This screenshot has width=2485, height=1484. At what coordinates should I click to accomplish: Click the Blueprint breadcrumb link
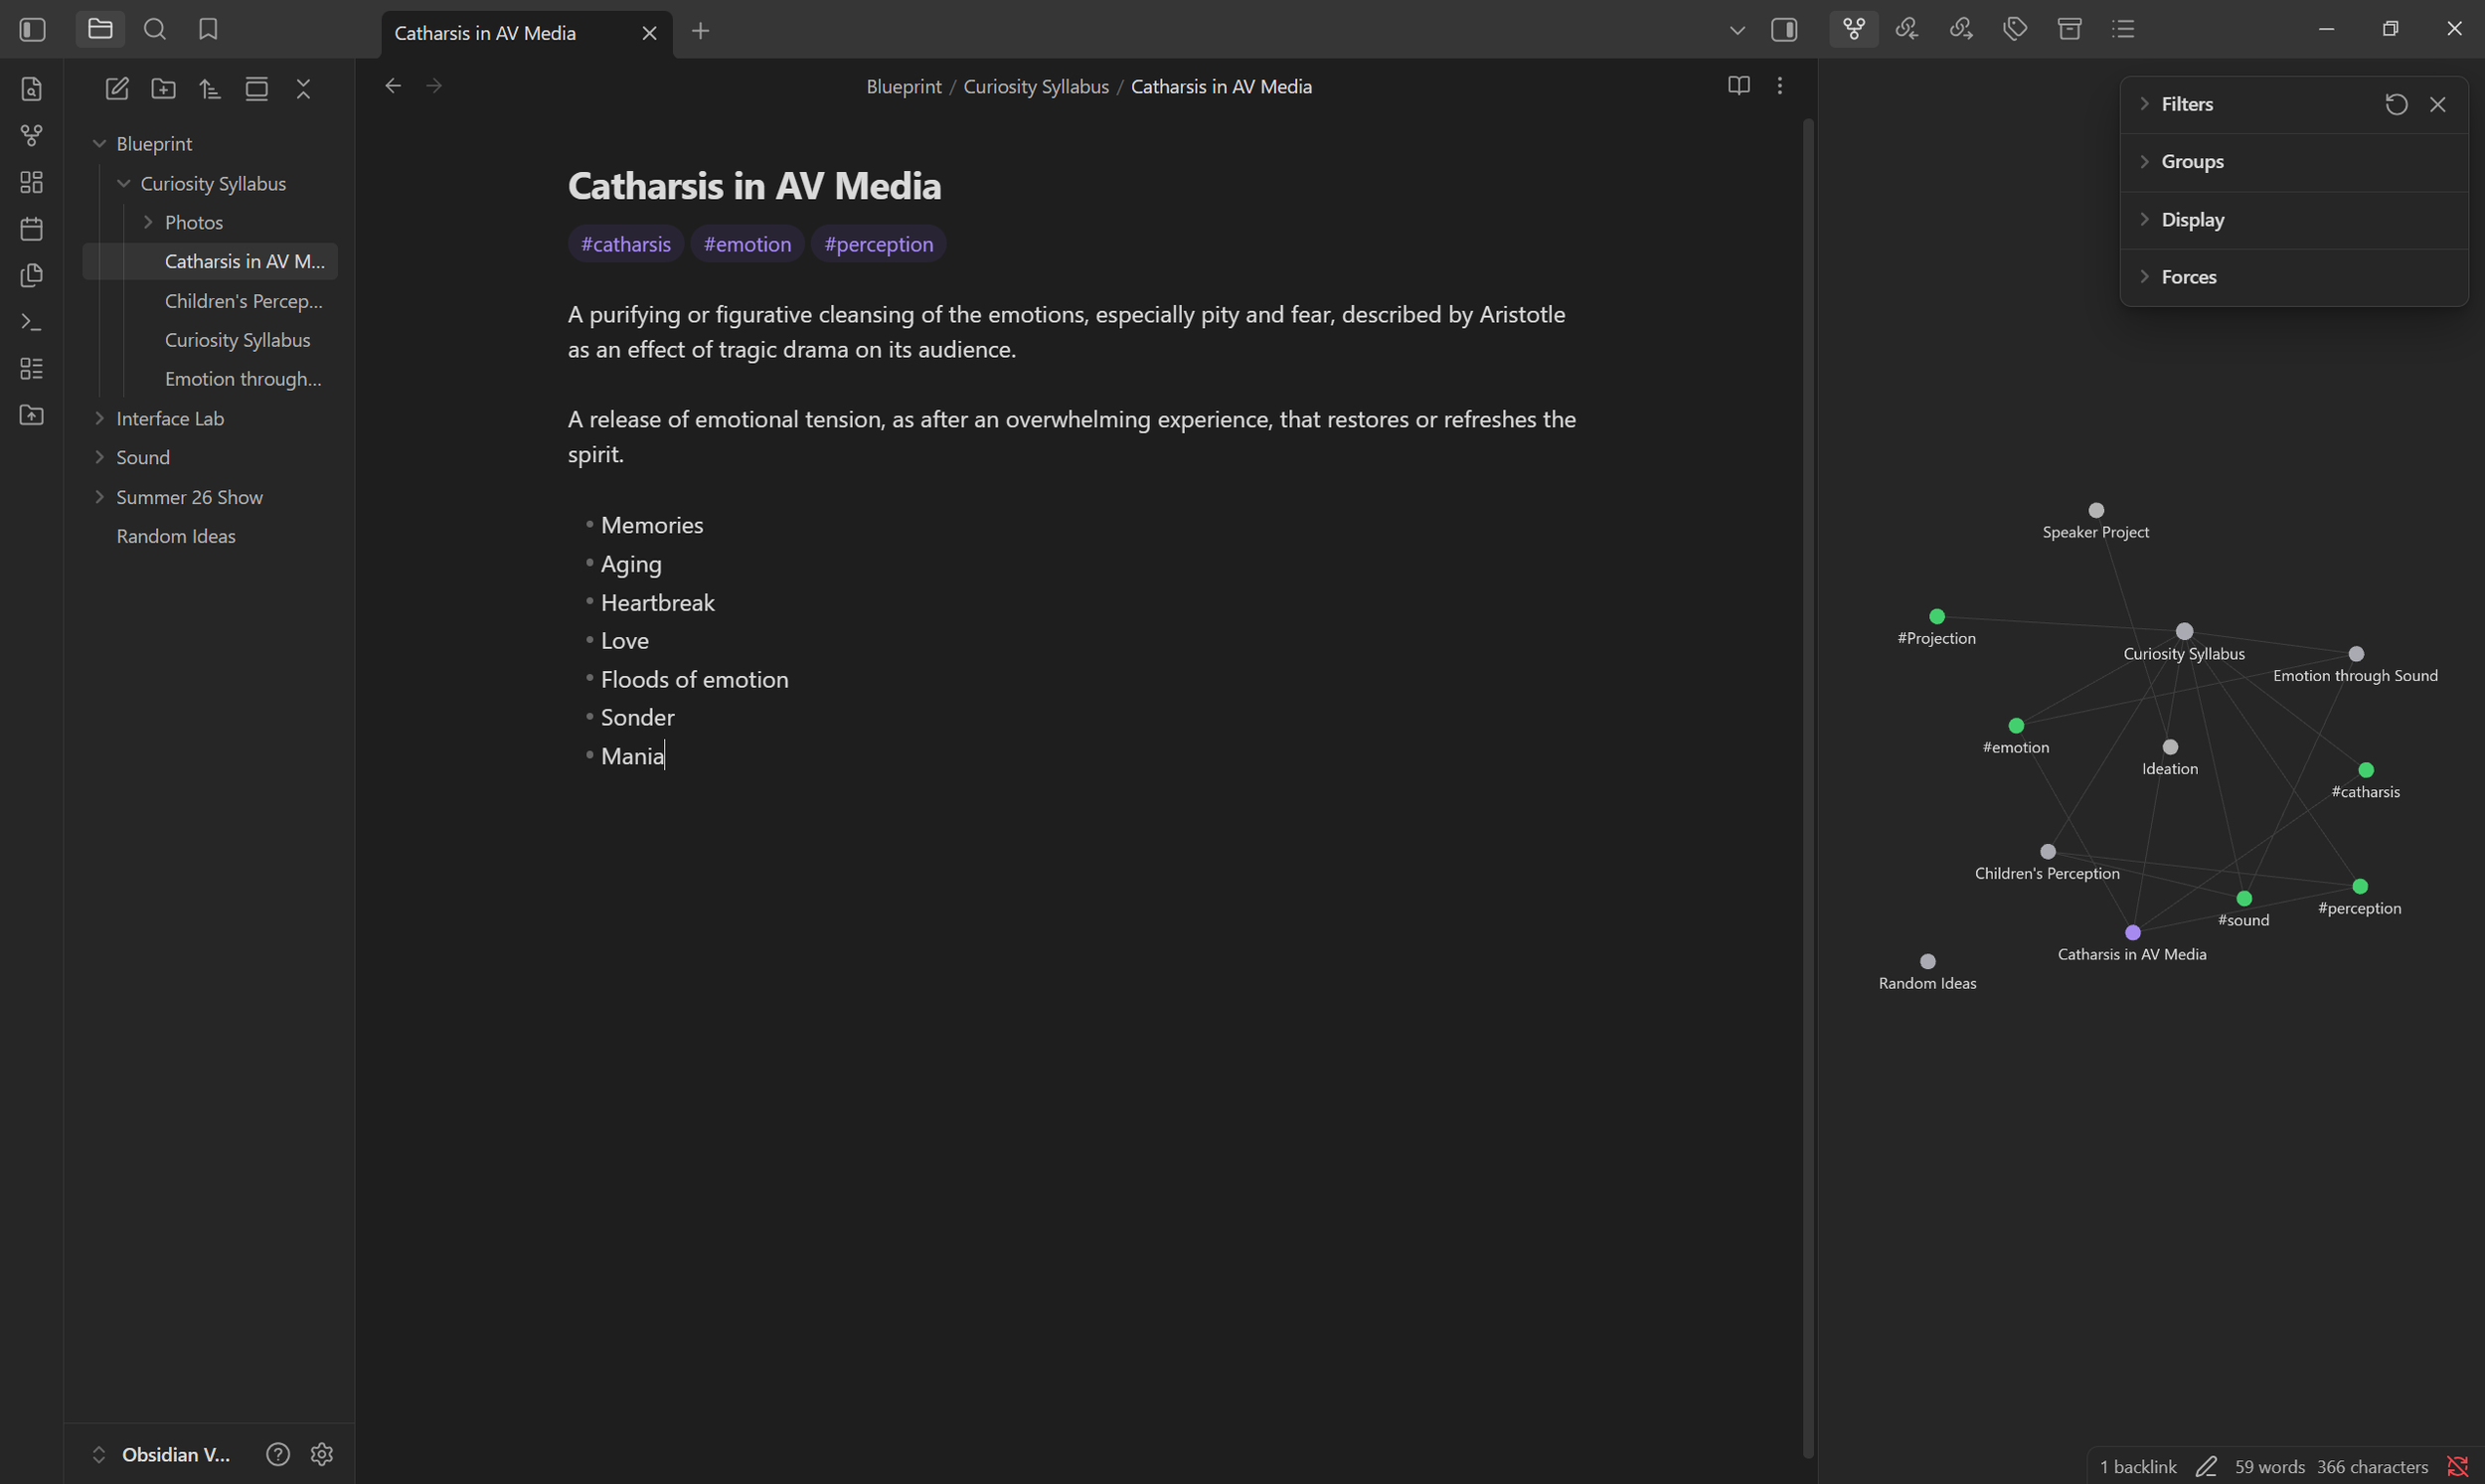coord(903,87)
